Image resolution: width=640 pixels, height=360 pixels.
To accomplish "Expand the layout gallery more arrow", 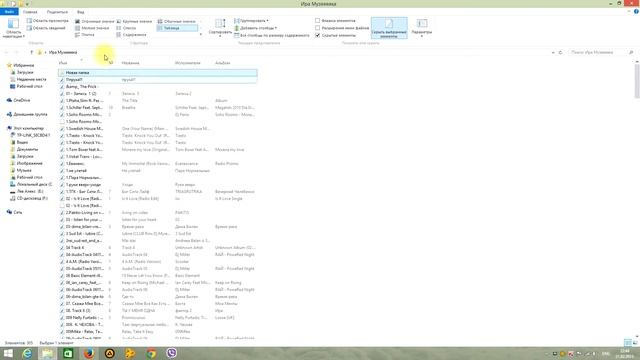I will (200, 35).
